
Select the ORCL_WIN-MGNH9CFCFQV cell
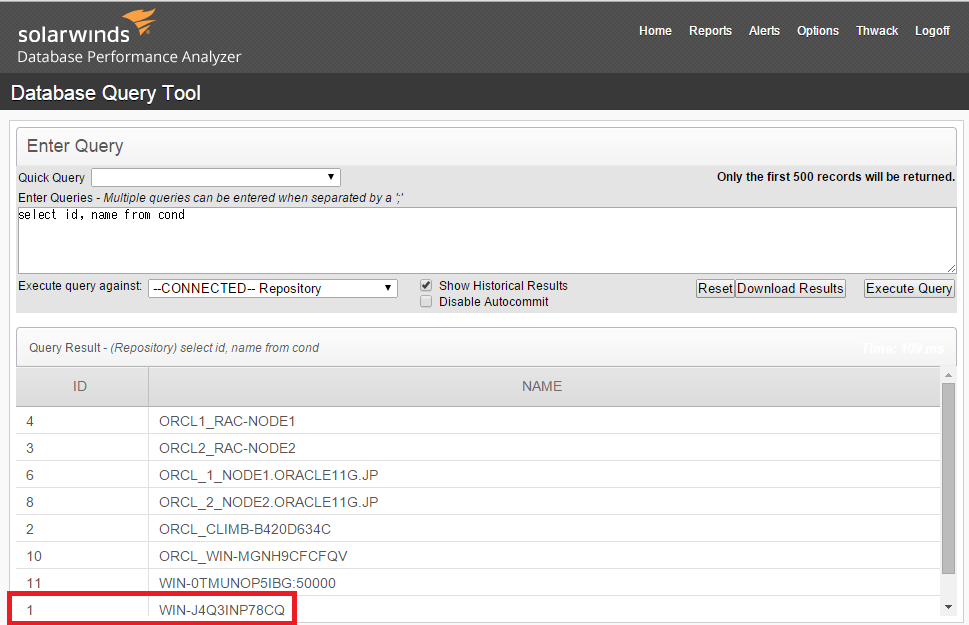(x=544, y=556)
